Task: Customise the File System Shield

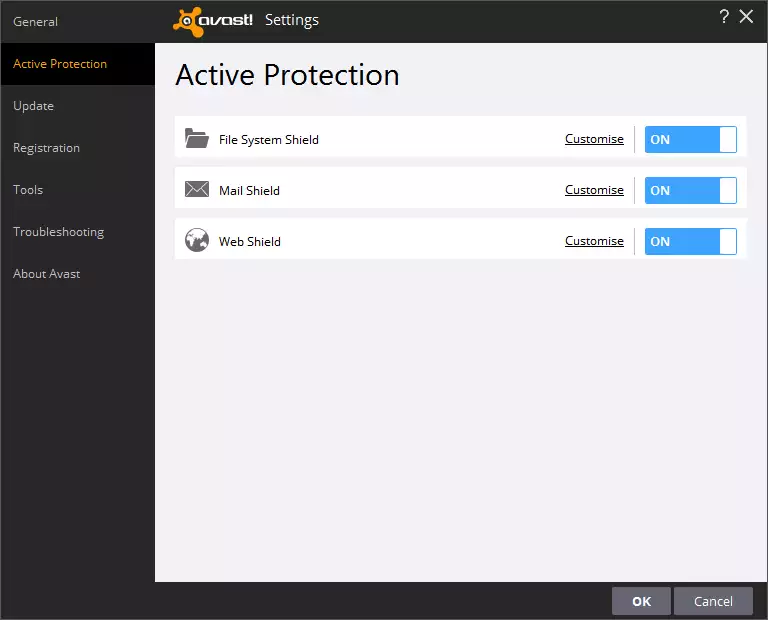Action: coord(594,139)
